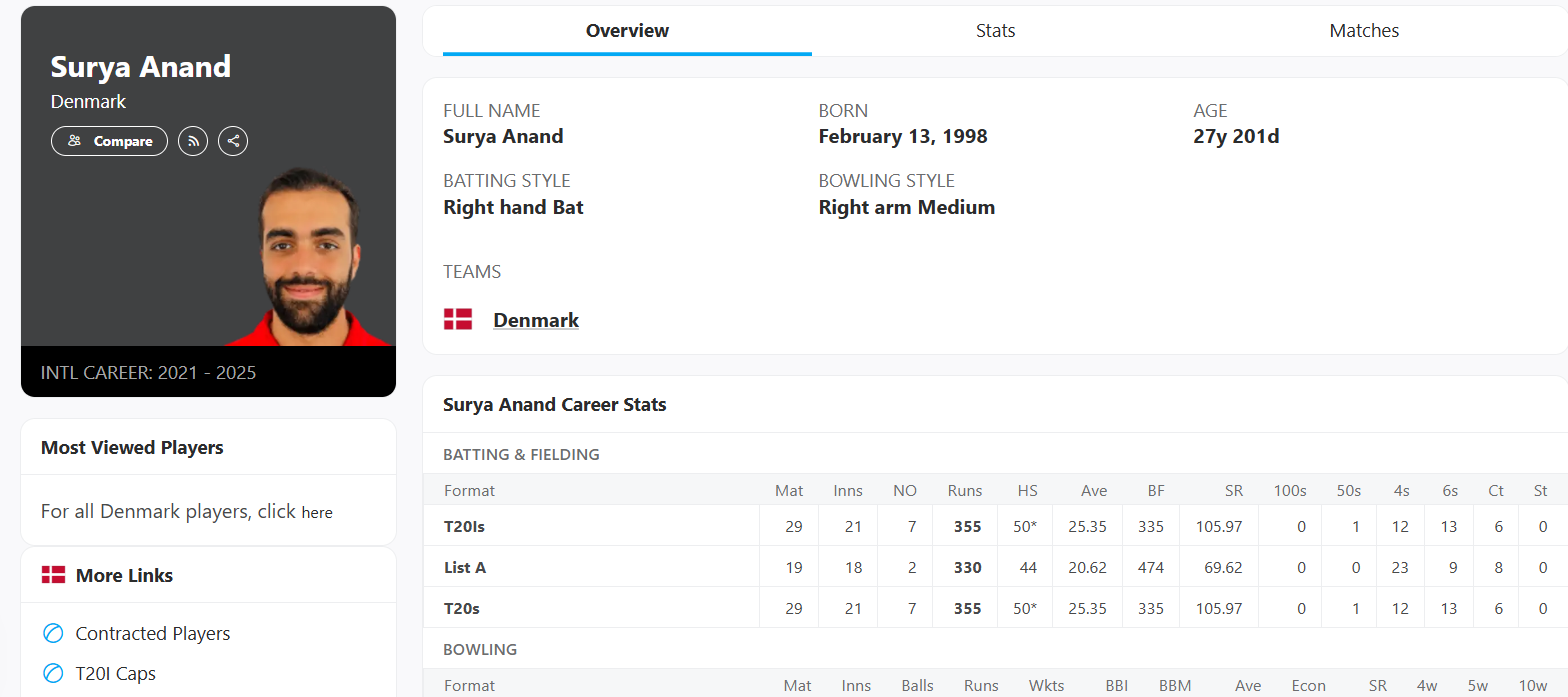Click the "BF" column header in batting table
The image size is (1568, 697).
[1155, 490]
